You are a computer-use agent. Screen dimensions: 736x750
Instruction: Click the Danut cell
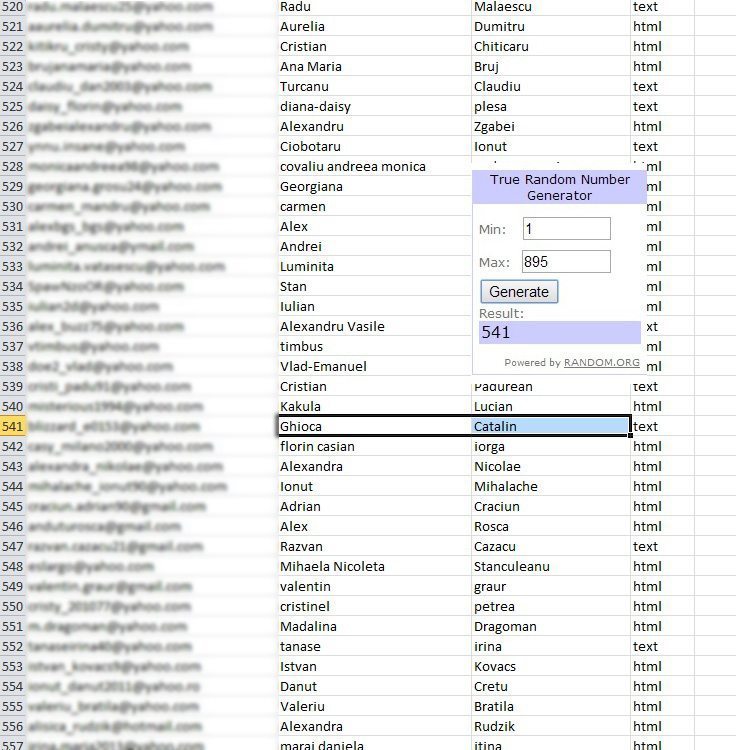[x=374, y=686]
